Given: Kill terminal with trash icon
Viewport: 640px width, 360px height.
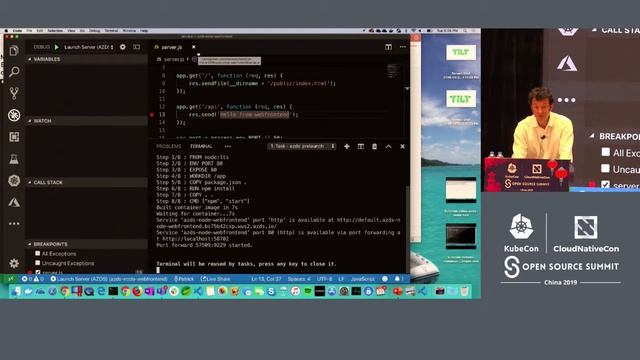Looking at the screenshot, I should coord(374,146).
